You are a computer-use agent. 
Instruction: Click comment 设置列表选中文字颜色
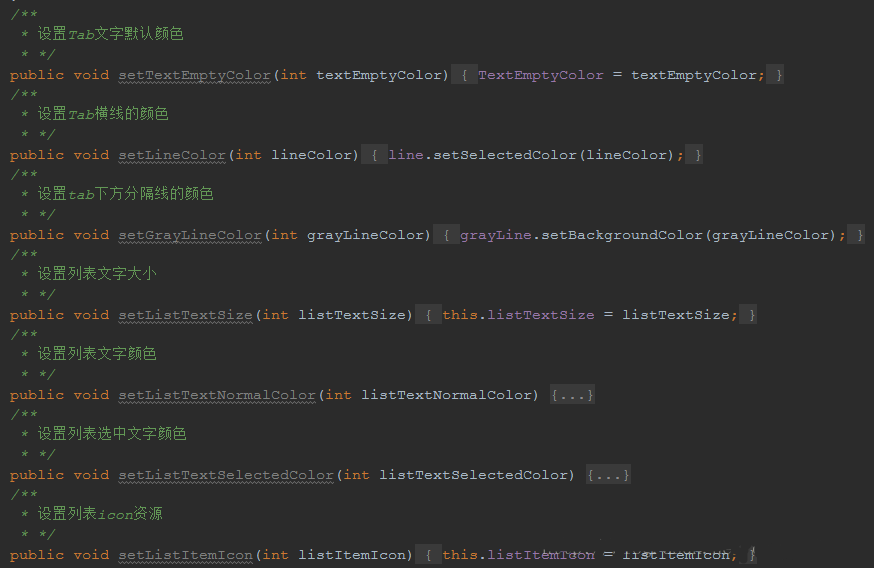coord(111,434)
